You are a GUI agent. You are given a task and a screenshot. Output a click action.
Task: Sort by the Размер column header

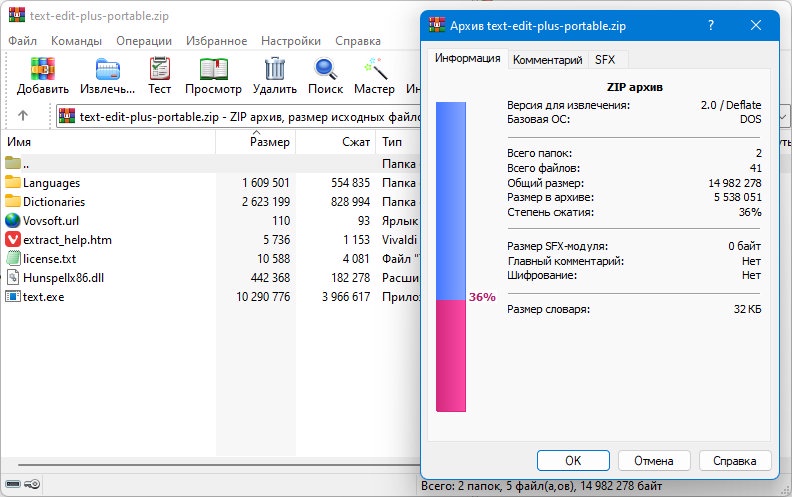point(256,142)
